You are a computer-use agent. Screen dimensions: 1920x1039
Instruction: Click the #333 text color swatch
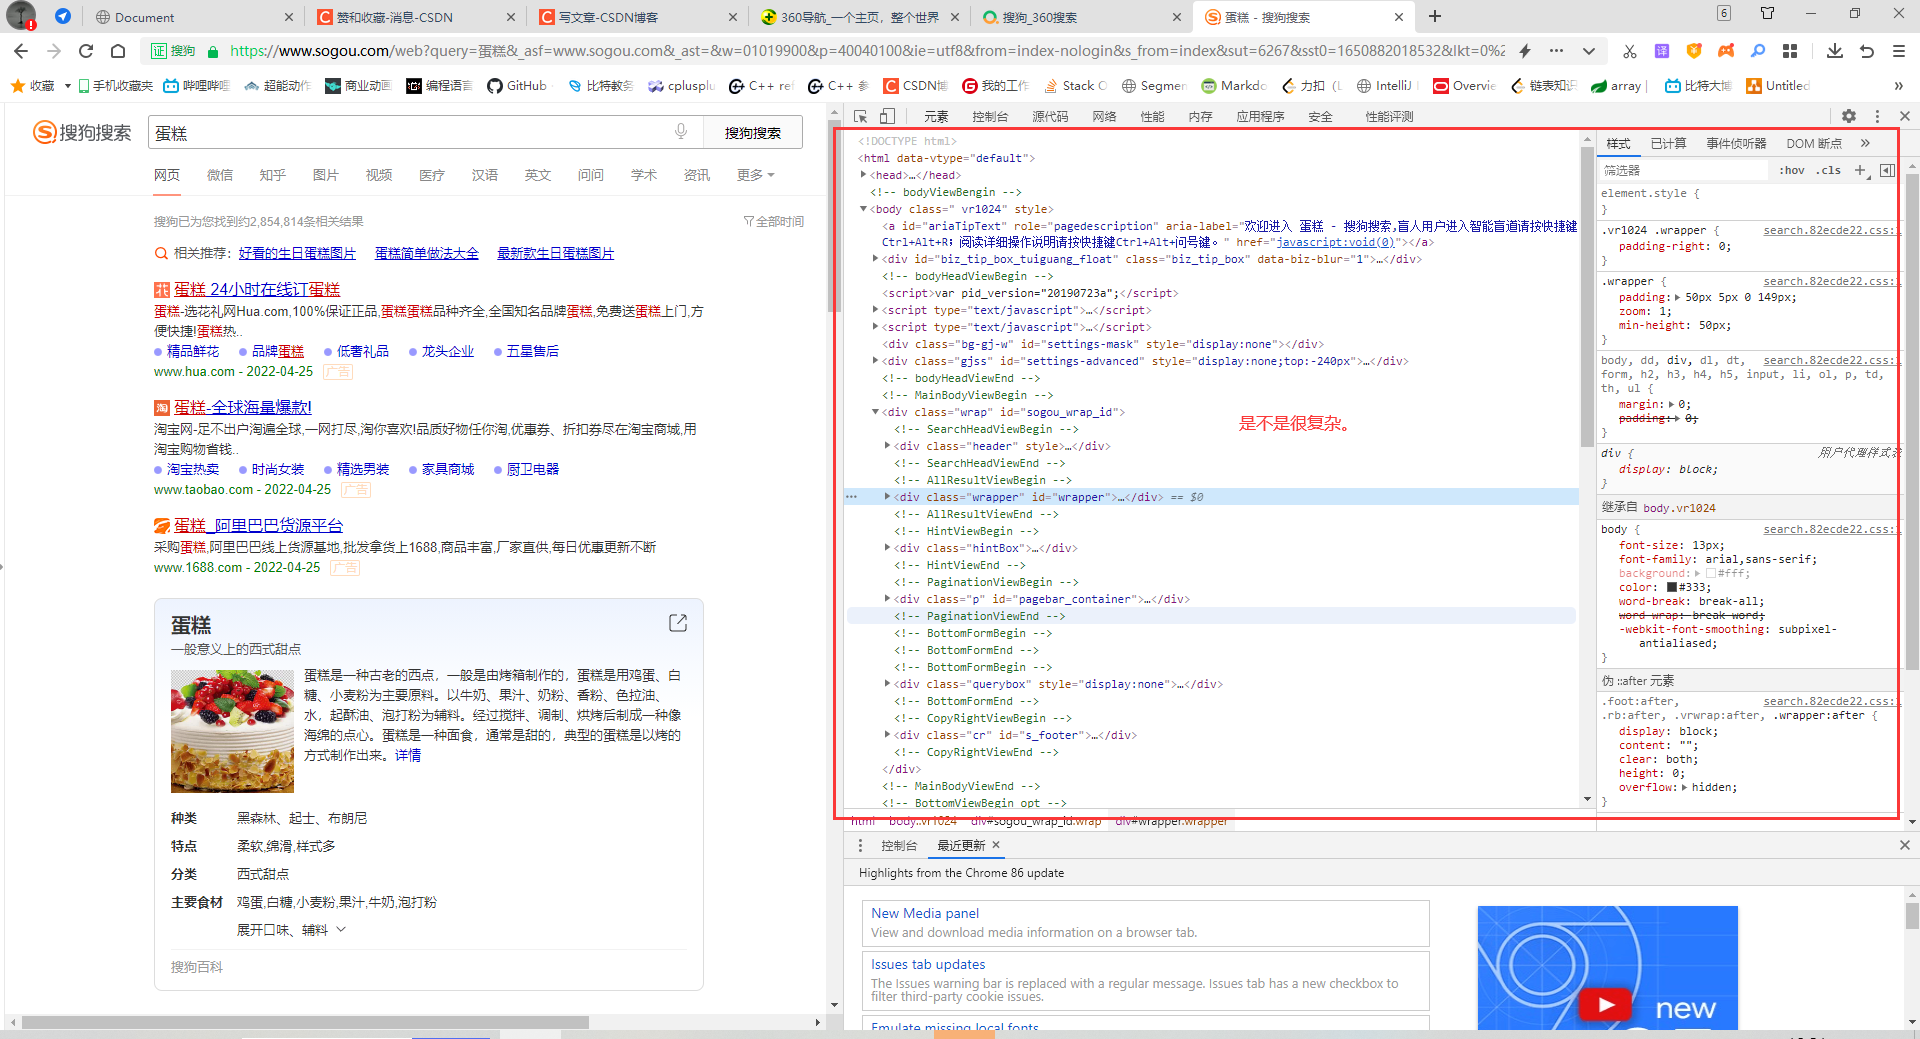pyautogui.click(x=1671, y=587)
